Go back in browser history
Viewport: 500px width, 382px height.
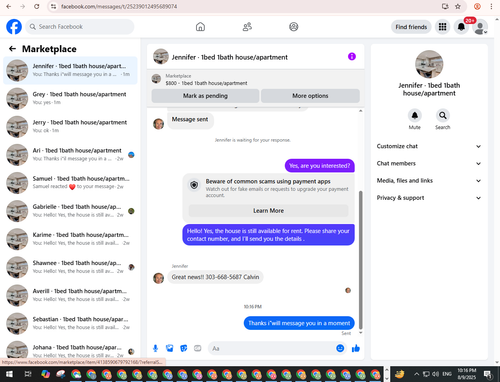point(8,6)
